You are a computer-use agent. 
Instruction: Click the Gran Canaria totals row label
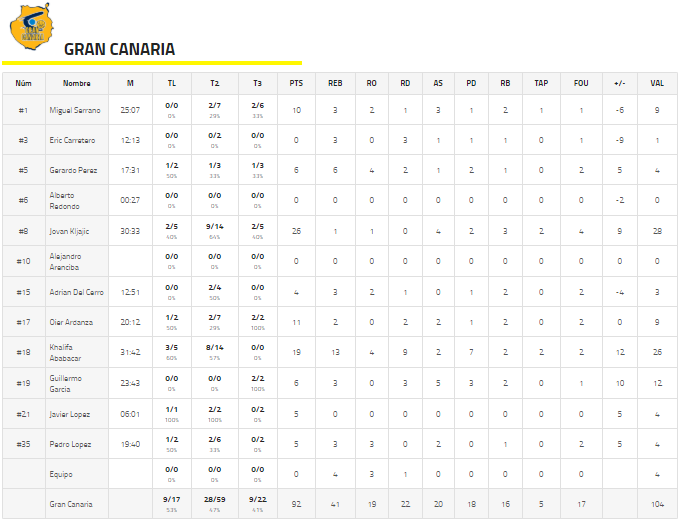(x=71, y=504)
